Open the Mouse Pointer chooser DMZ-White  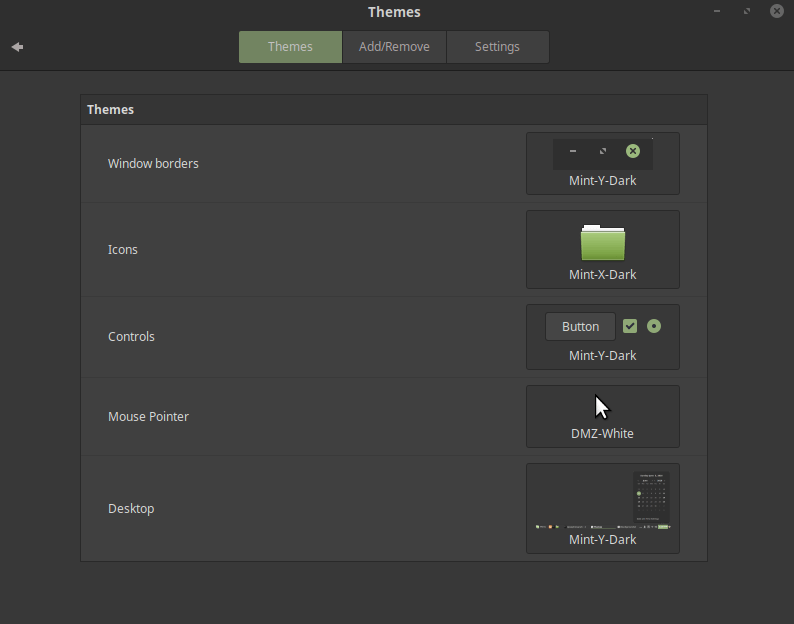[x=603, y=416]
